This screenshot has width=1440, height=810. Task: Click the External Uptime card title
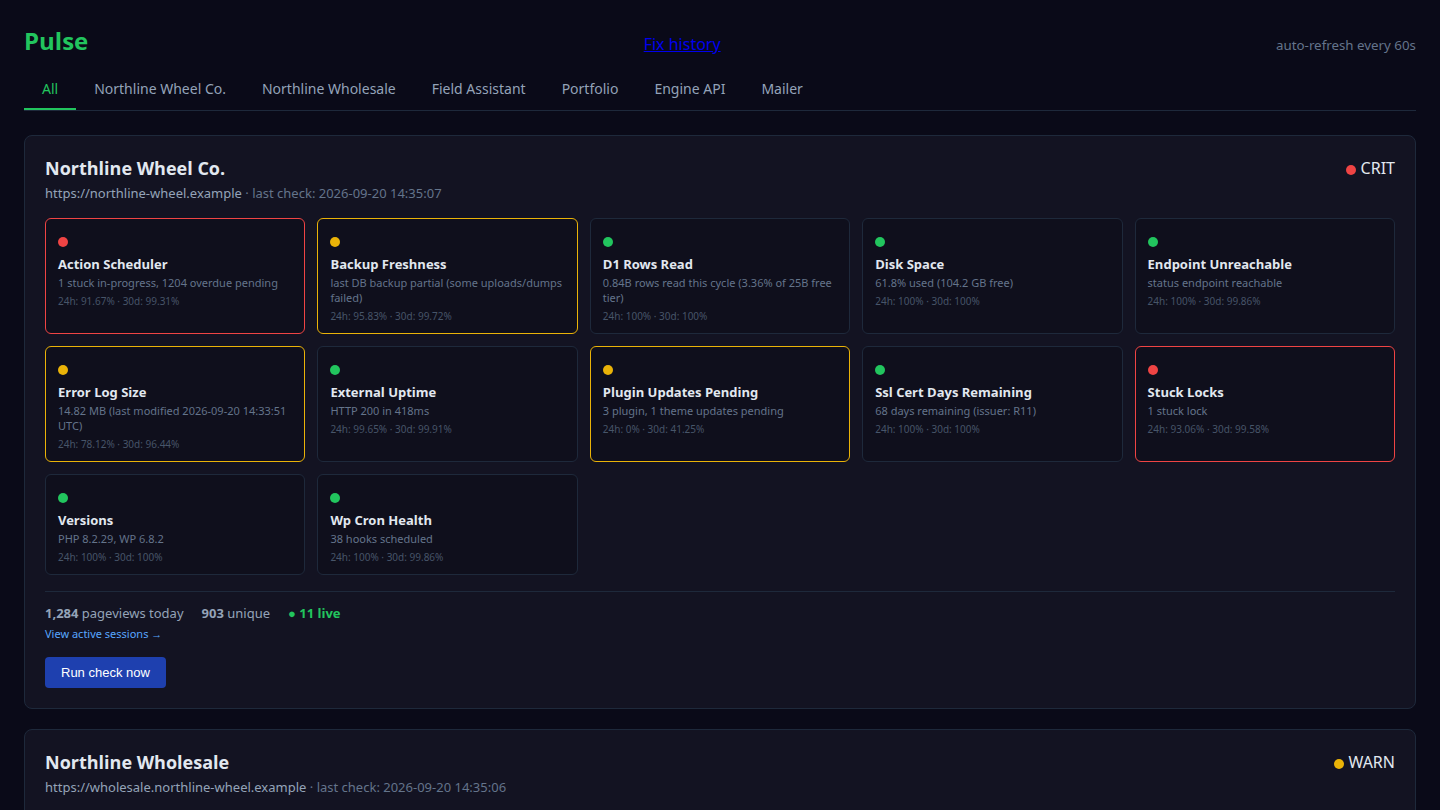(383, 392)
